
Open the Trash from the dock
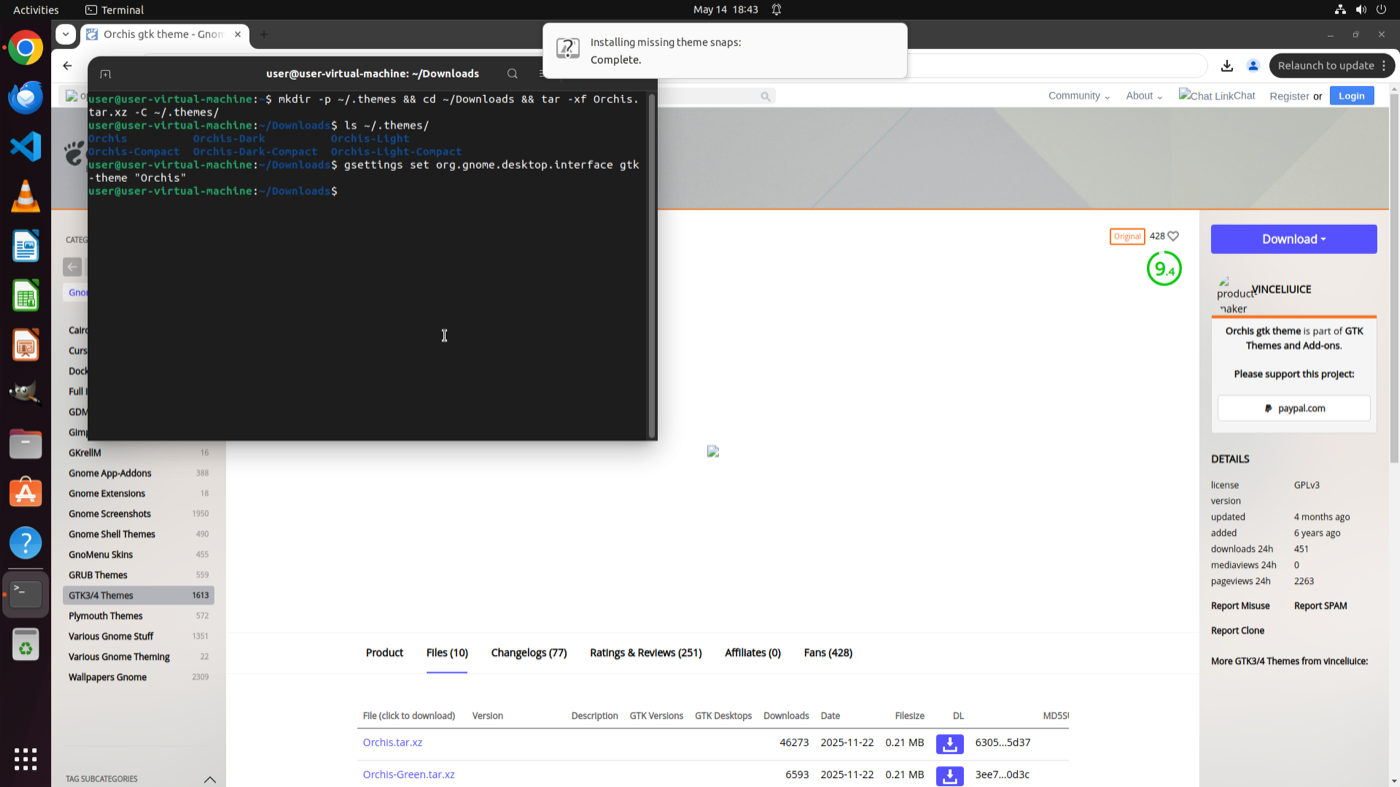[26, 645]
